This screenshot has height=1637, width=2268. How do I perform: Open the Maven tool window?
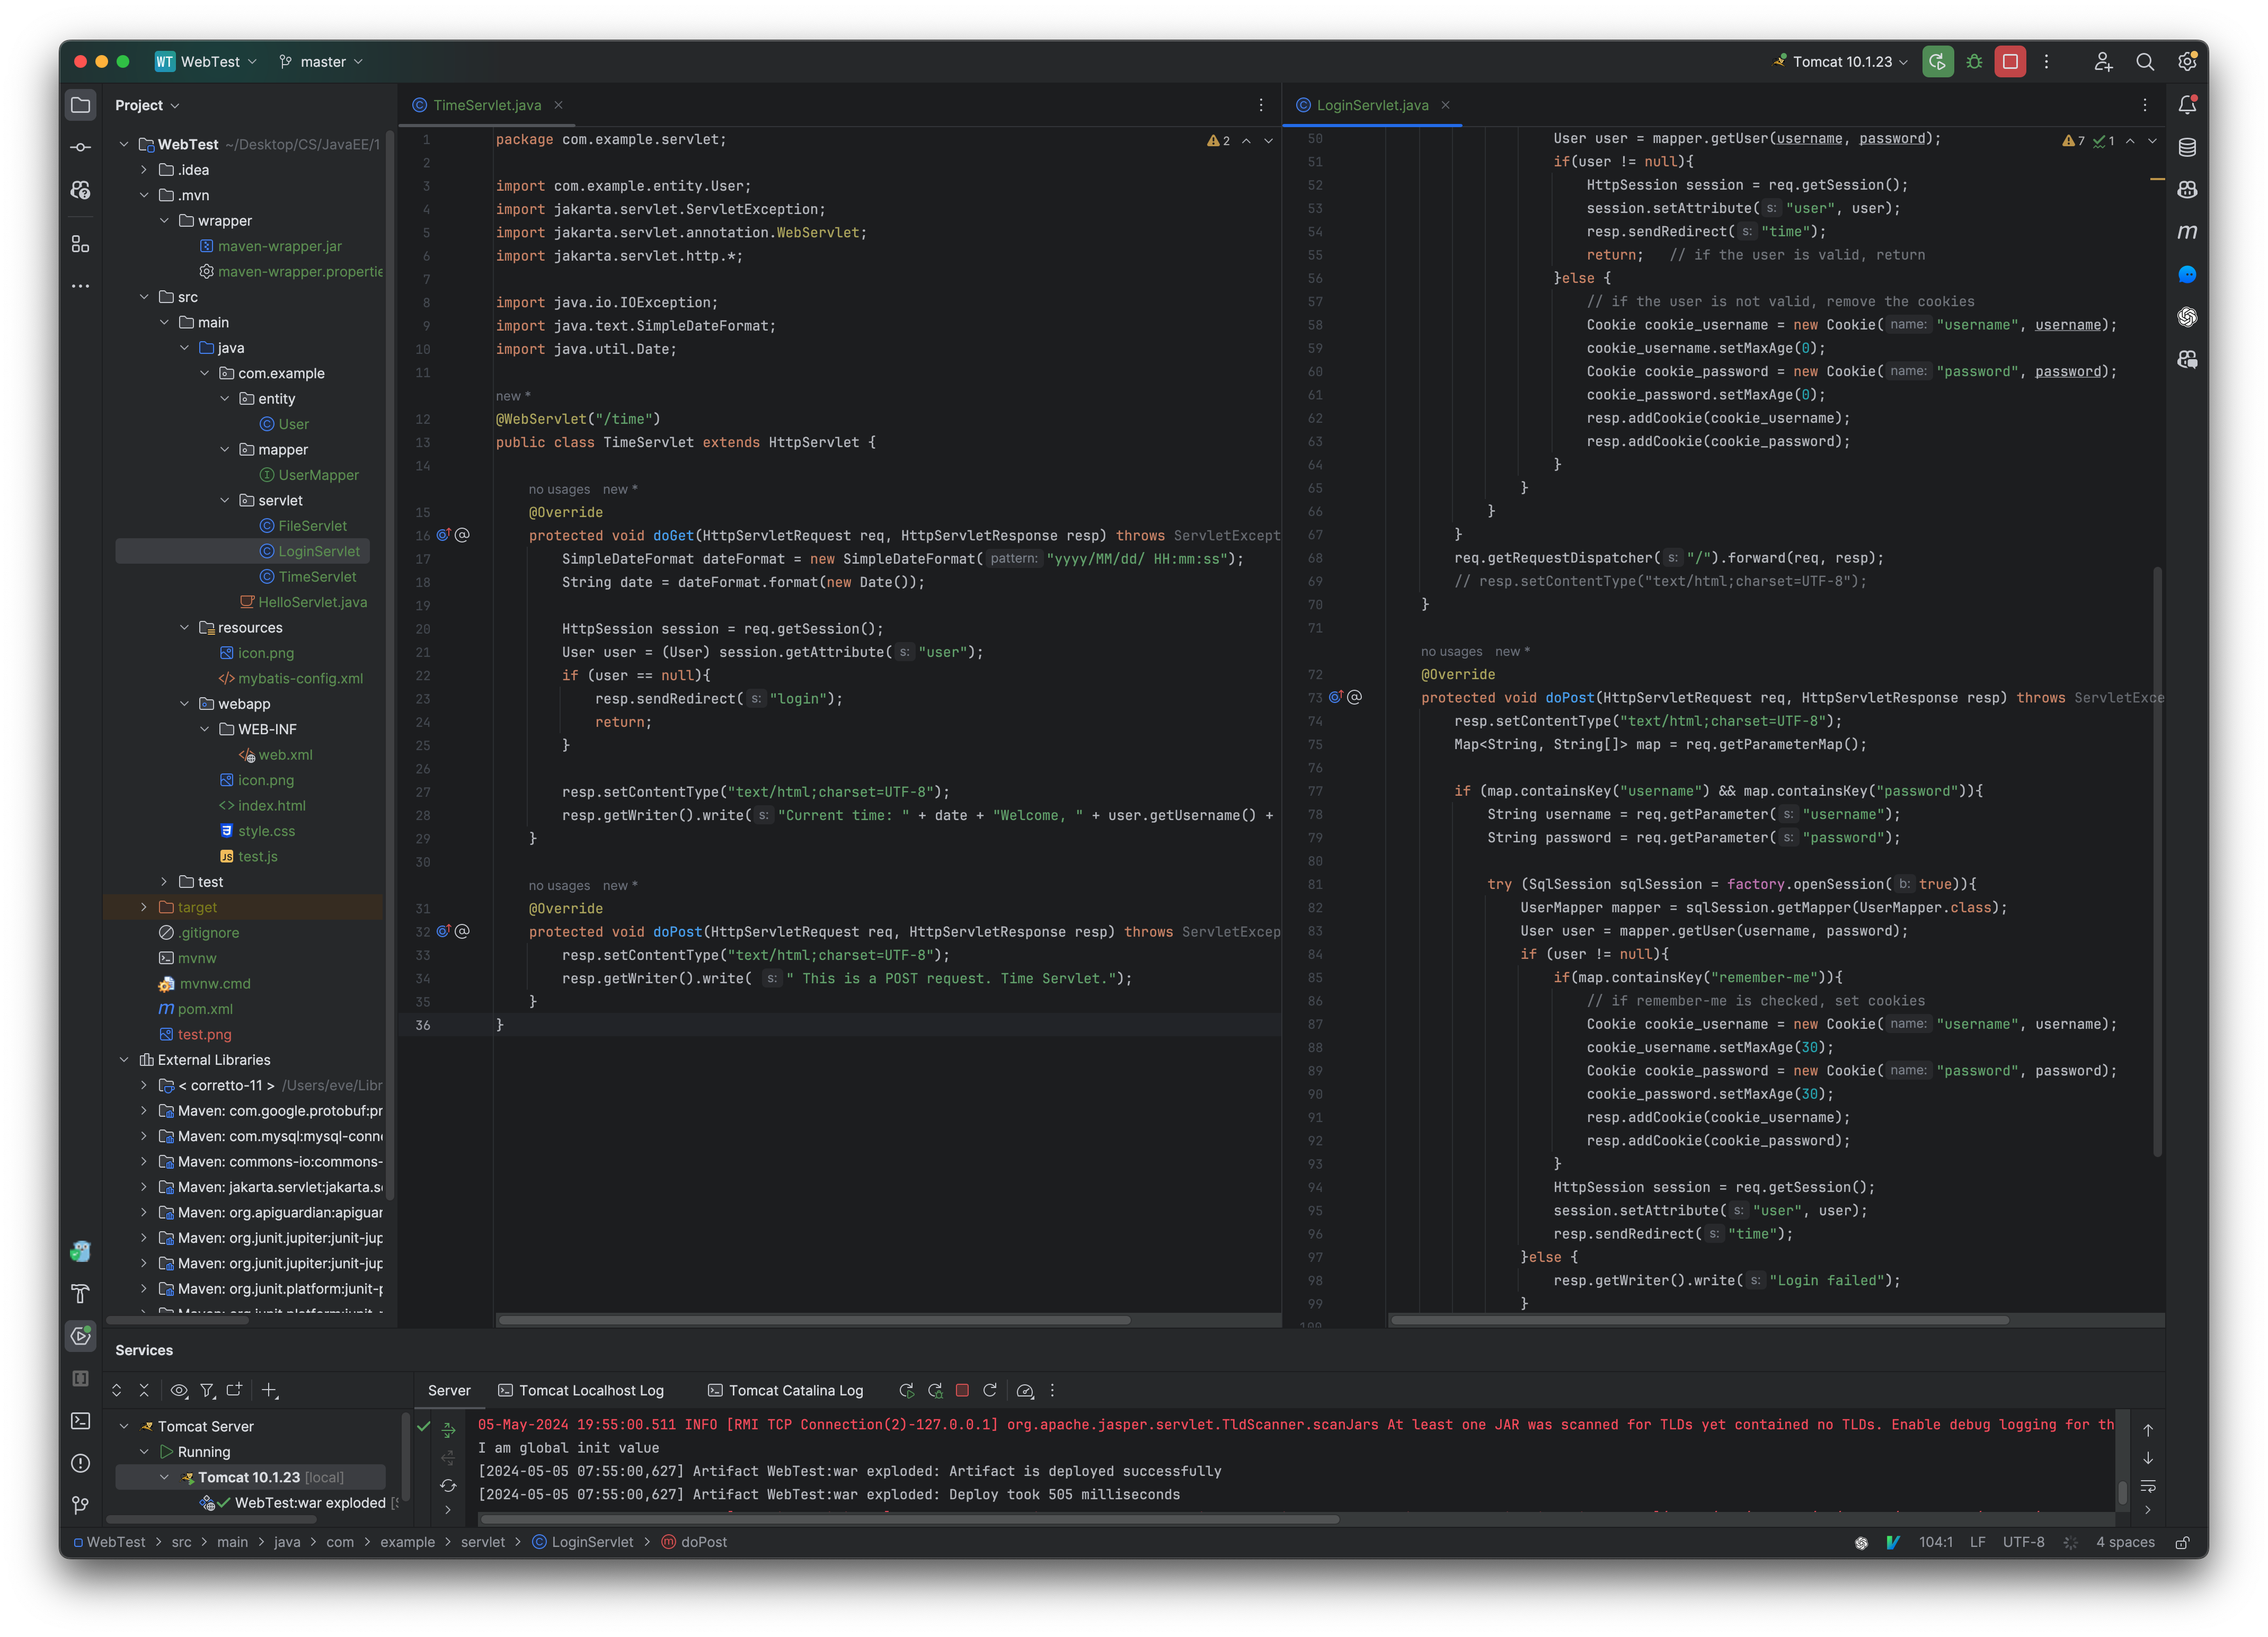coord(2187,232)
